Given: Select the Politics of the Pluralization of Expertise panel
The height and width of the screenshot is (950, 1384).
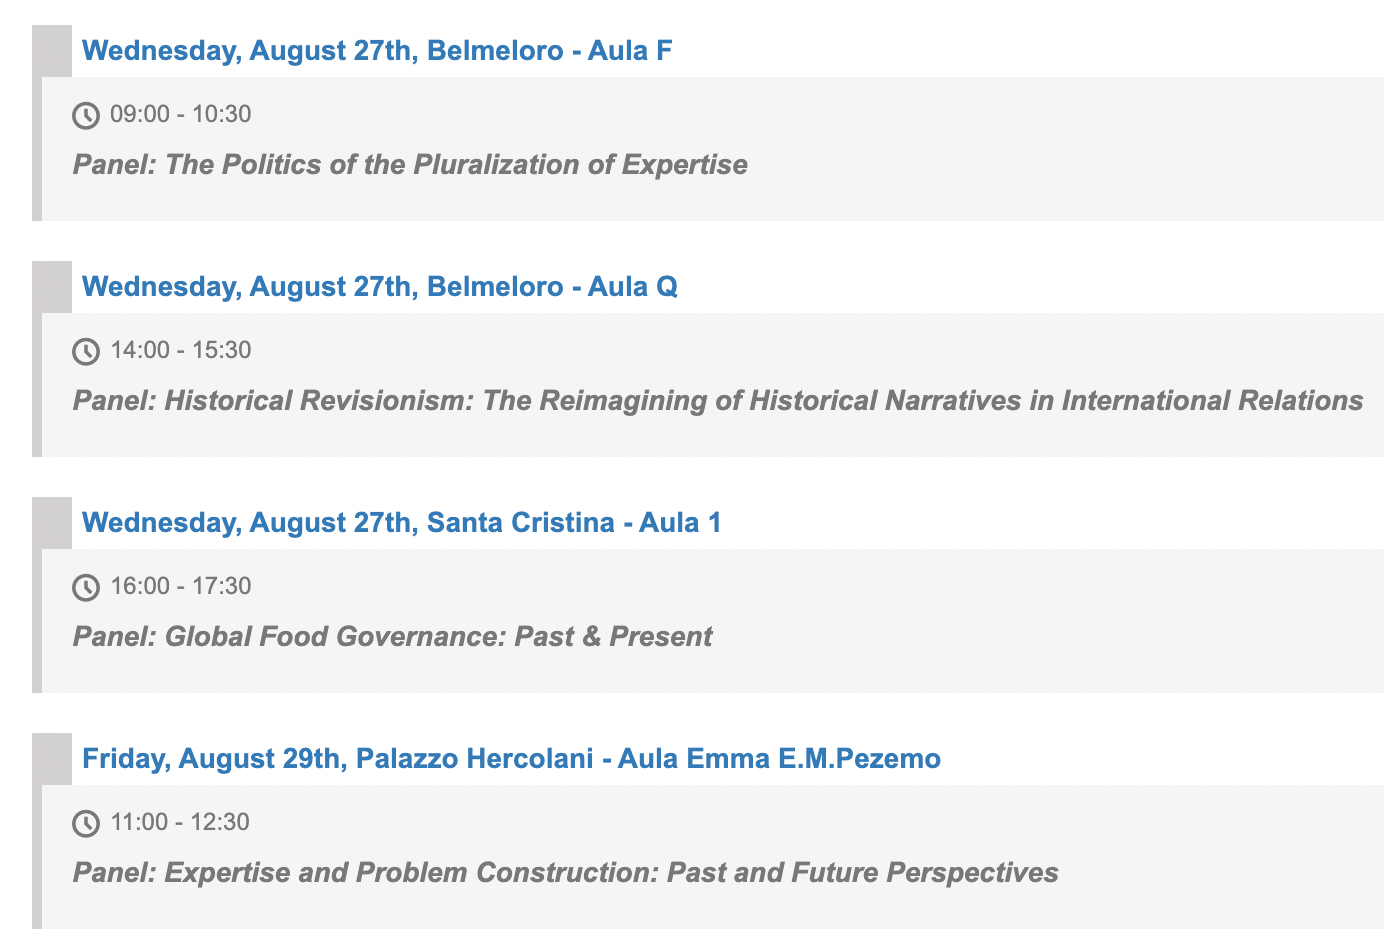Looking at the screenshot, I should 410,165.
